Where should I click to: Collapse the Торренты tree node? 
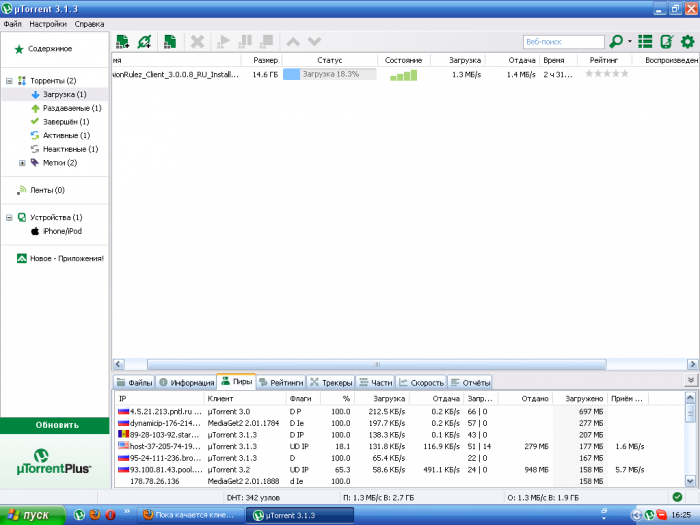(9, 81)
